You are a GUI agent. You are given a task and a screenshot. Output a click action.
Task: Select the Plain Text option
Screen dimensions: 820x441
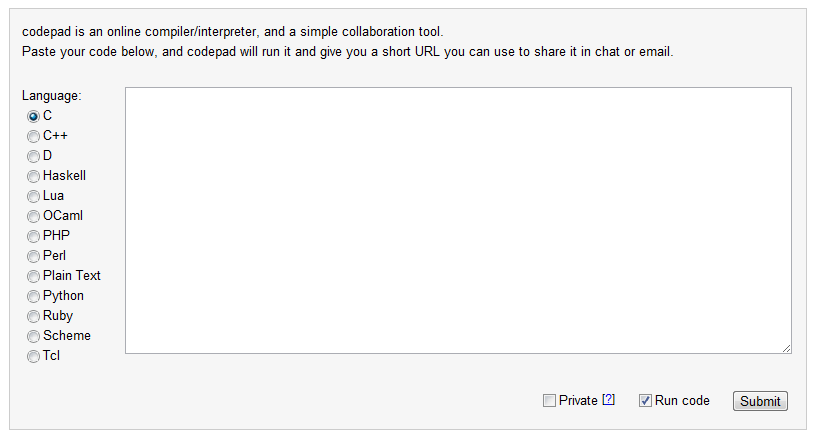point(33,276)
